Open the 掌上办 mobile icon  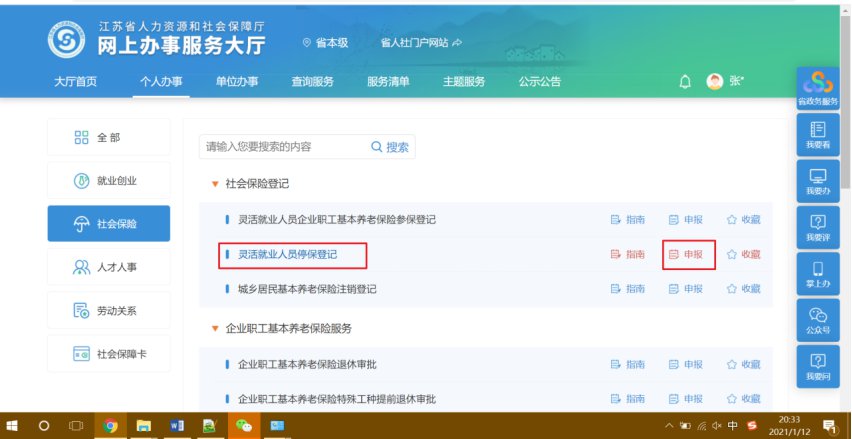coord(817,273)
